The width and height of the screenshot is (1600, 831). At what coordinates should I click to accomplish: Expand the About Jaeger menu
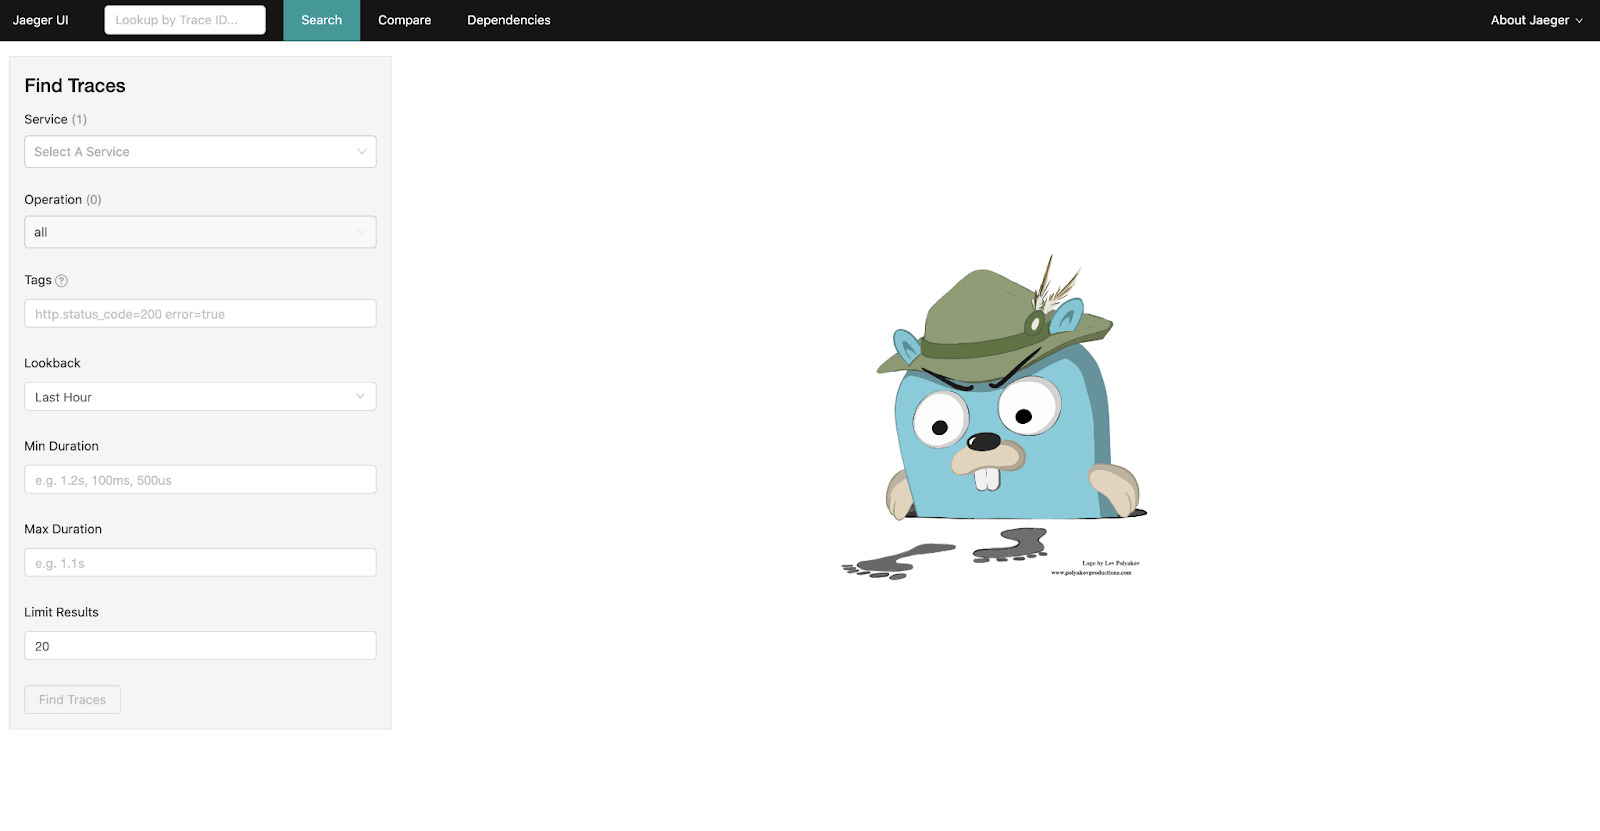(x=1536, y=20)
